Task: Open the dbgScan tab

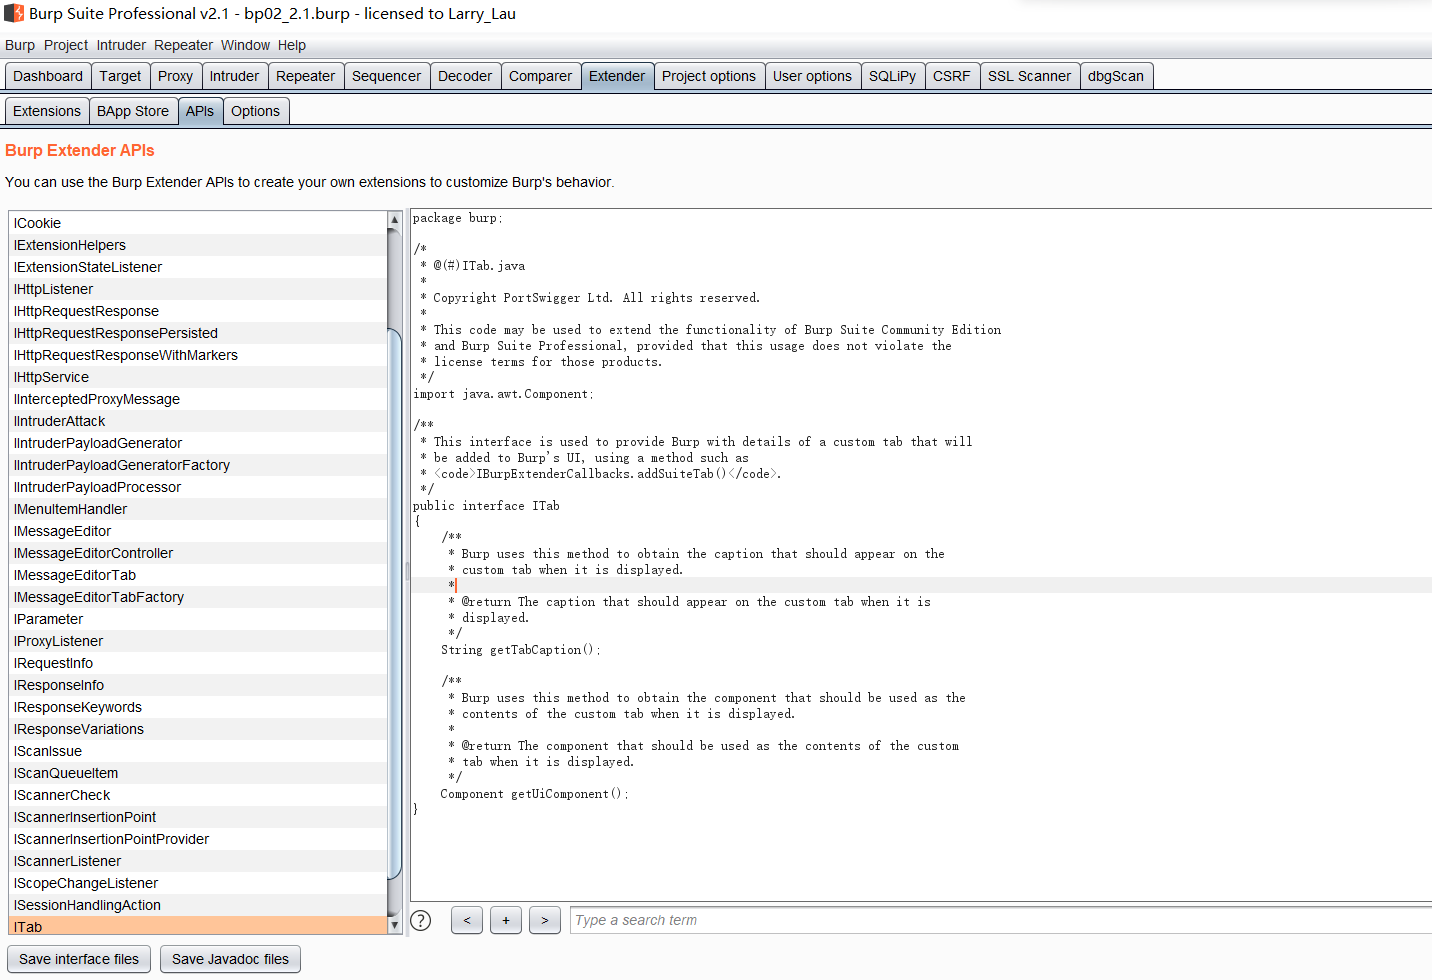Action: point(1115,76)
